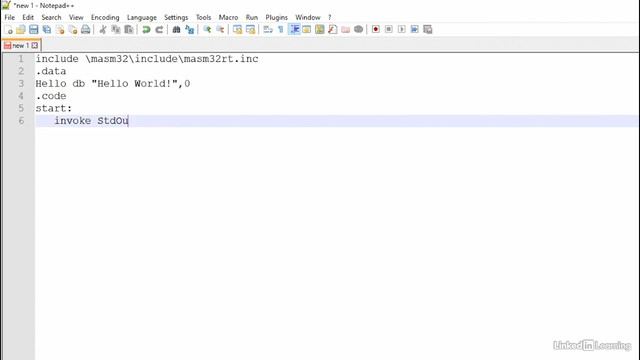
Task: Click the Close All toolbar icon
Action: click(73, 29)
